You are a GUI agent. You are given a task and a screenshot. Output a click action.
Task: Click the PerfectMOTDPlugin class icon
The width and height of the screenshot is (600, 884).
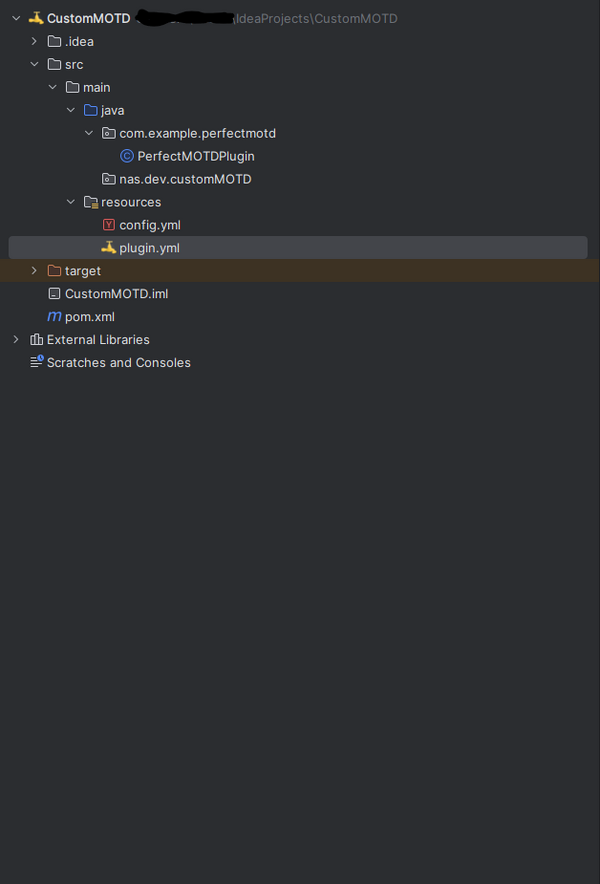coord(127,156)
